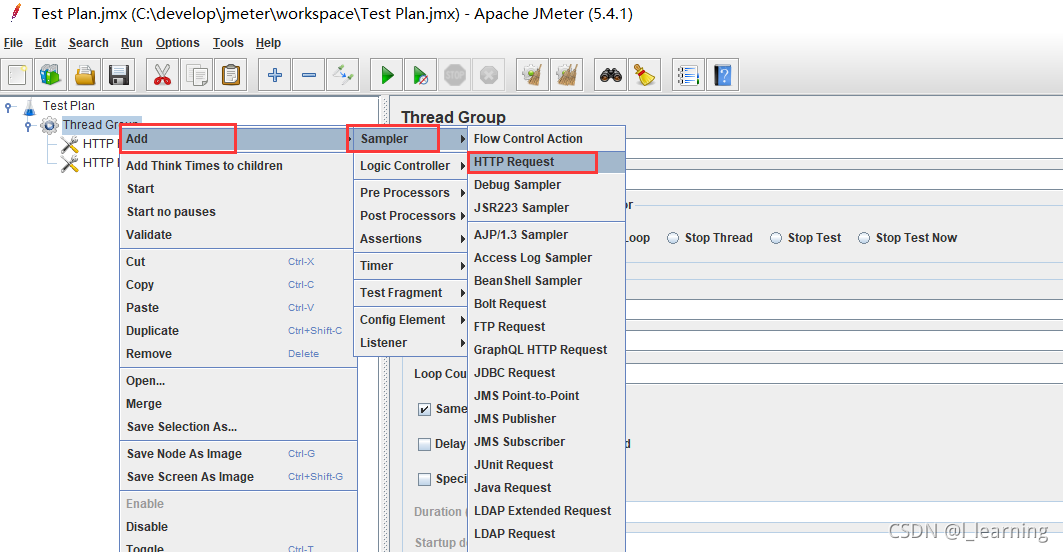This screenshot has width=1063, height=552.
Task: Click the Help question mark icon
Action: 722,75
